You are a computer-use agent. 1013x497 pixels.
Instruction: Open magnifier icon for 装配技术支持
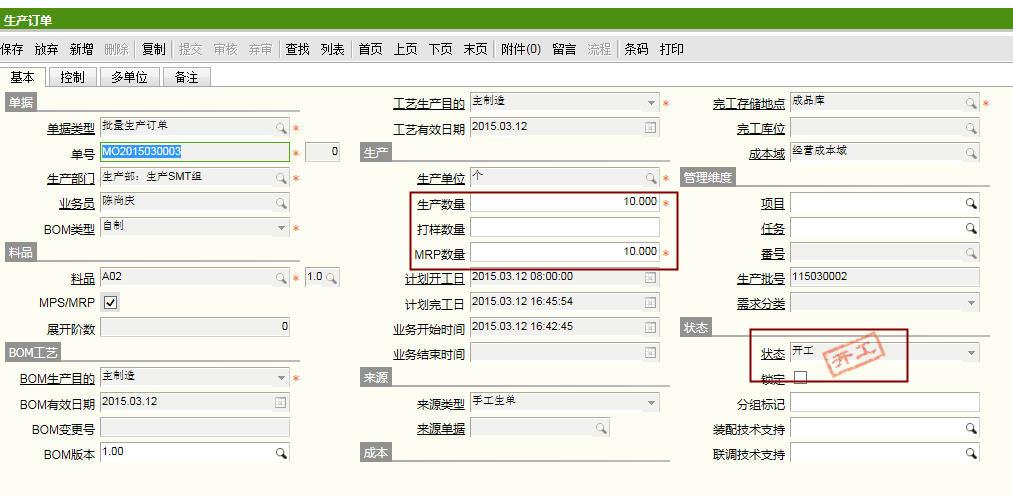click(971, 428)
